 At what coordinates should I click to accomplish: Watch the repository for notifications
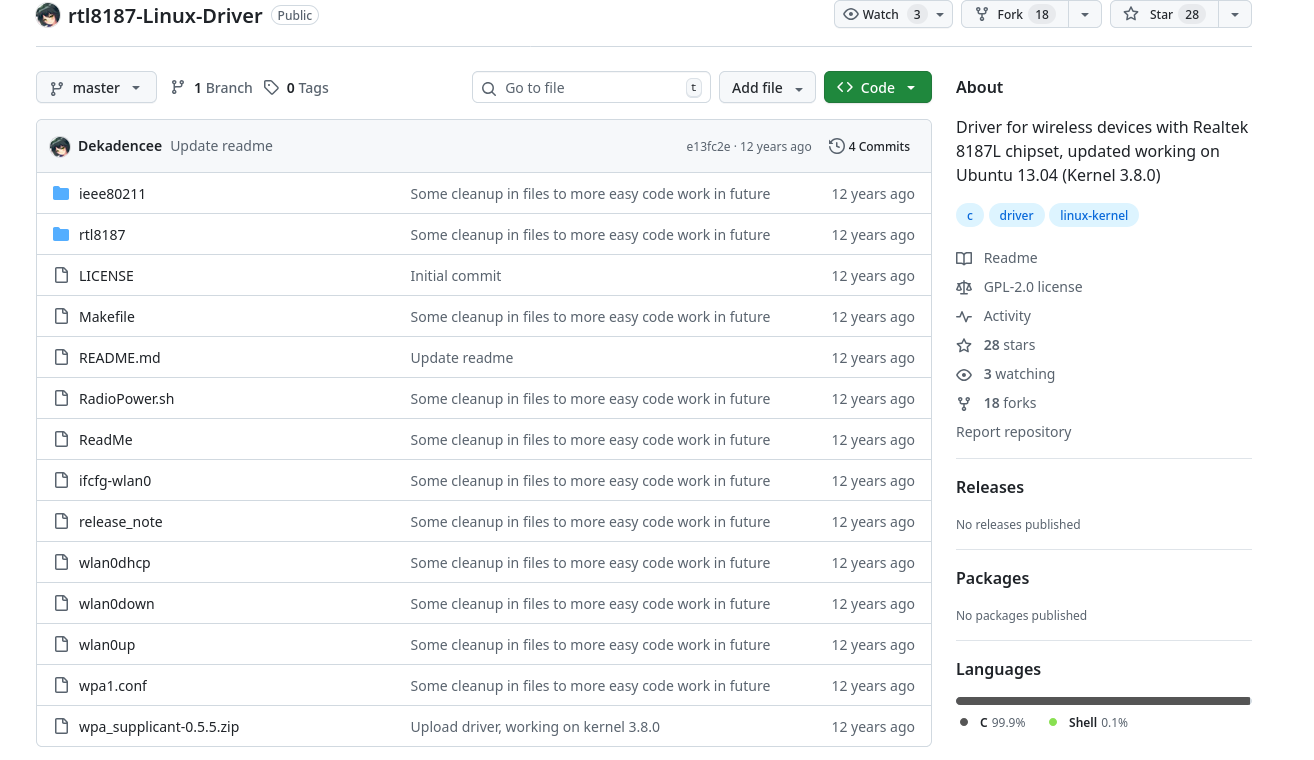pos(893,14)
